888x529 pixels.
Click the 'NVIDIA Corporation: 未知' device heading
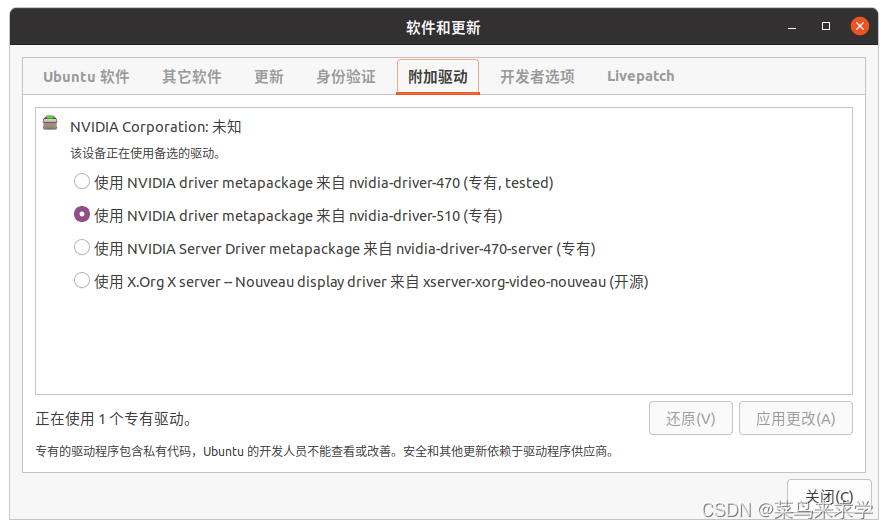point(156,127)
